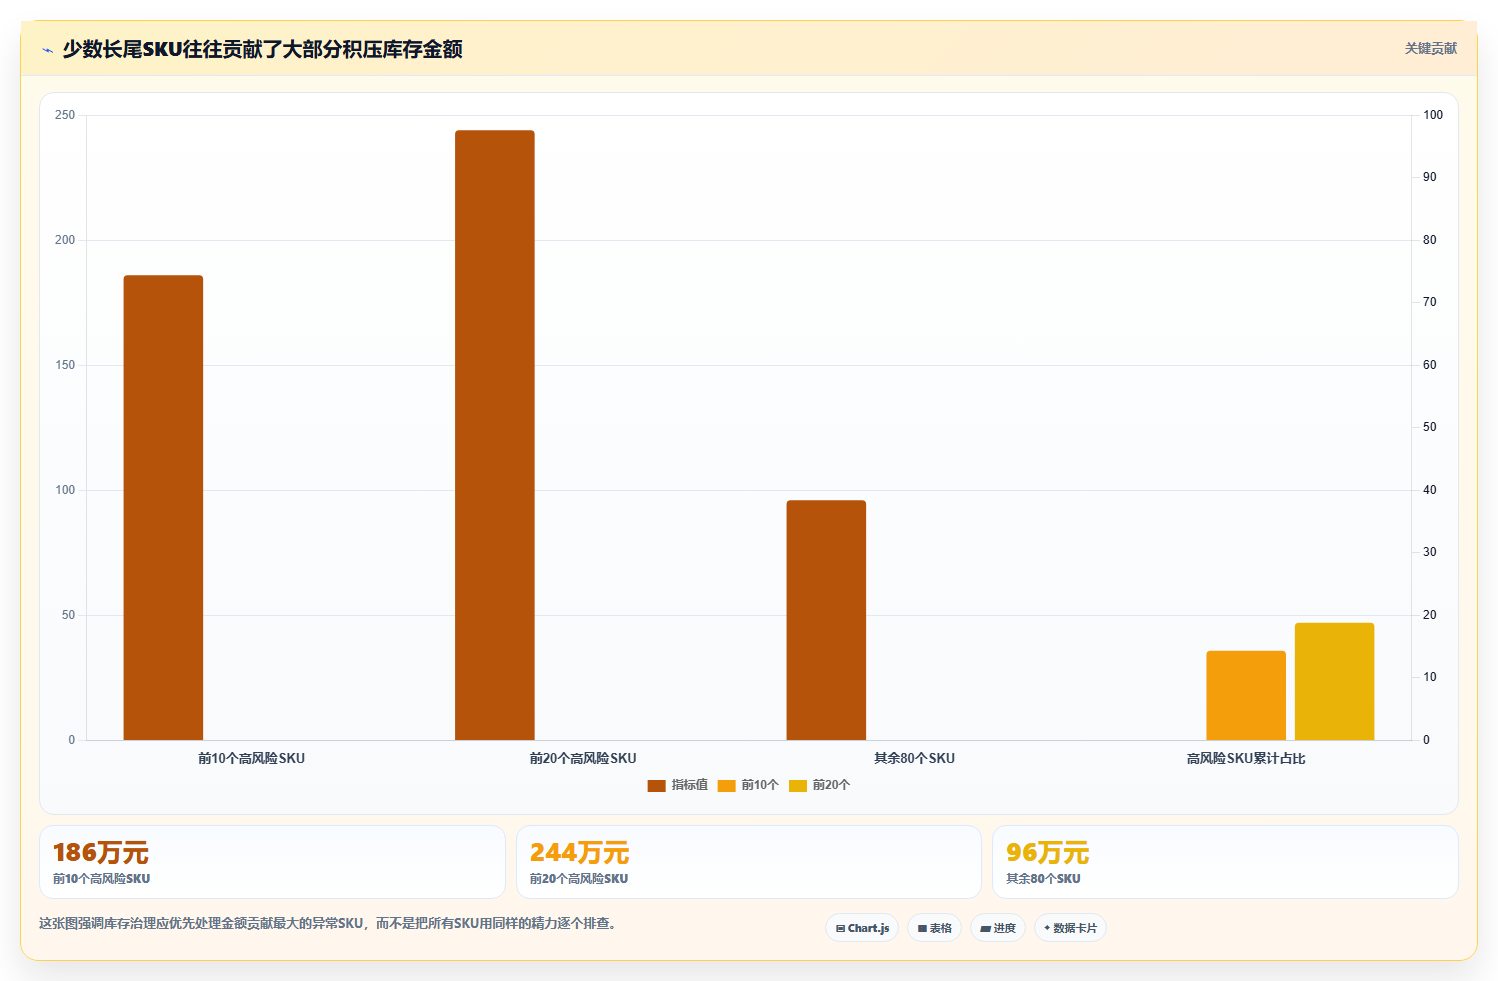The height and width of the screenshot is (981, 1498).
Task: Click the 其余80个SKU bar
Action: pos(826,620)
